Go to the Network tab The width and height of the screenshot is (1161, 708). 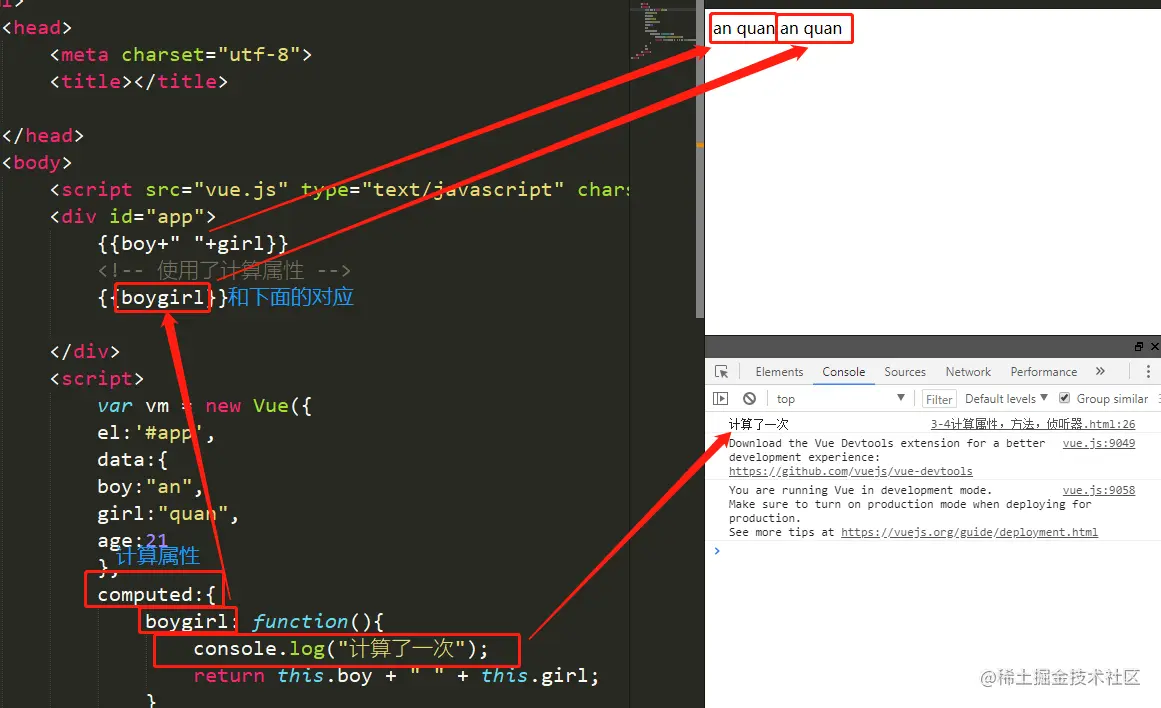968,372
